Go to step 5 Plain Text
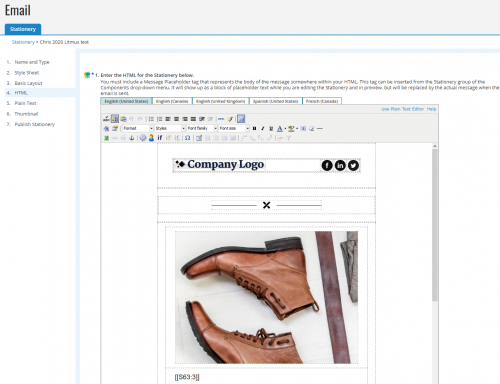Image resolution: width=500 pixels, height=384 pixels. click(x=25, y=103)
